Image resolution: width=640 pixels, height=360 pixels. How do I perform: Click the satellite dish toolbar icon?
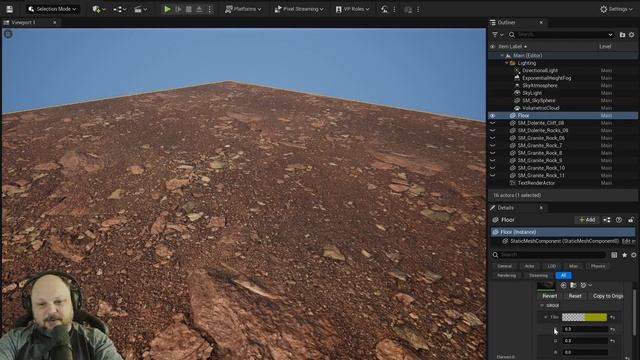(384, 9)
